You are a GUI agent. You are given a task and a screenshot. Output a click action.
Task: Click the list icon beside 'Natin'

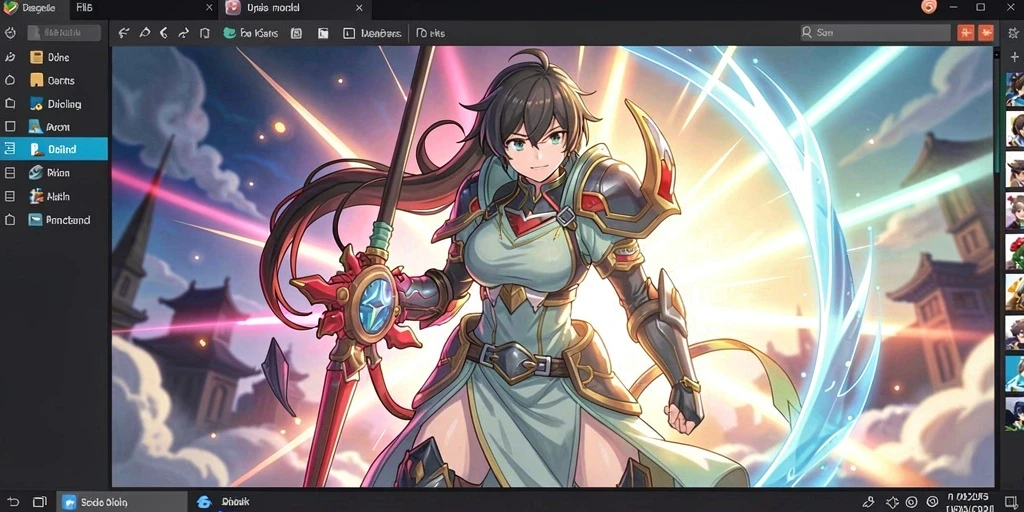pyautogui.click(x=10, y=196)
